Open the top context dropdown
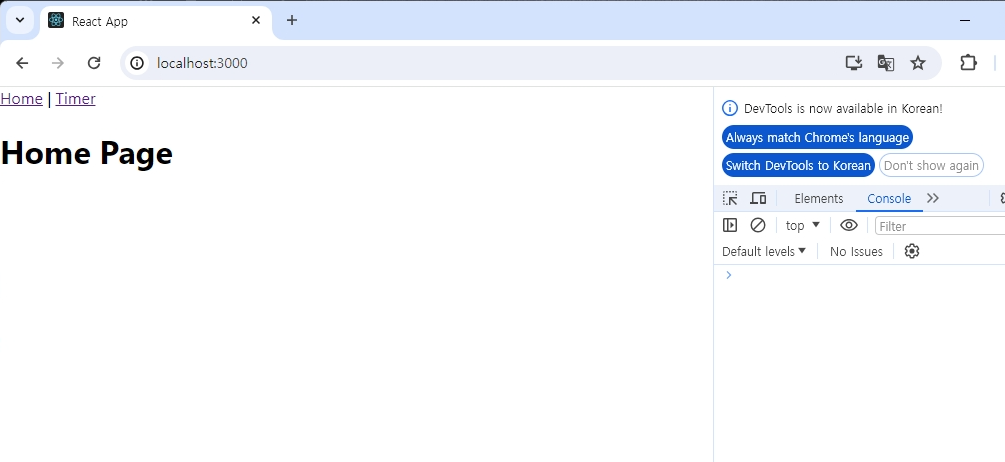This screenshot has height=462, width=1005. [802, 226]
